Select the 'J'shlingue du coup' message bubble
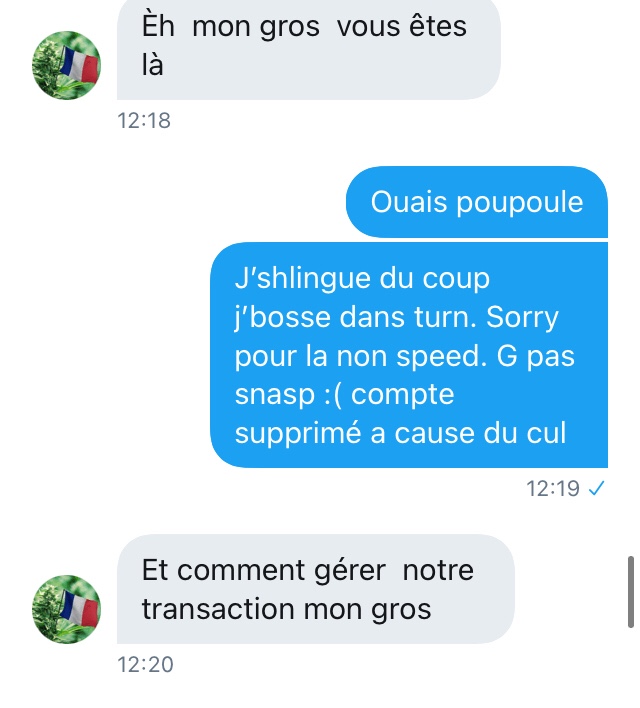 (x=409, y=355)
